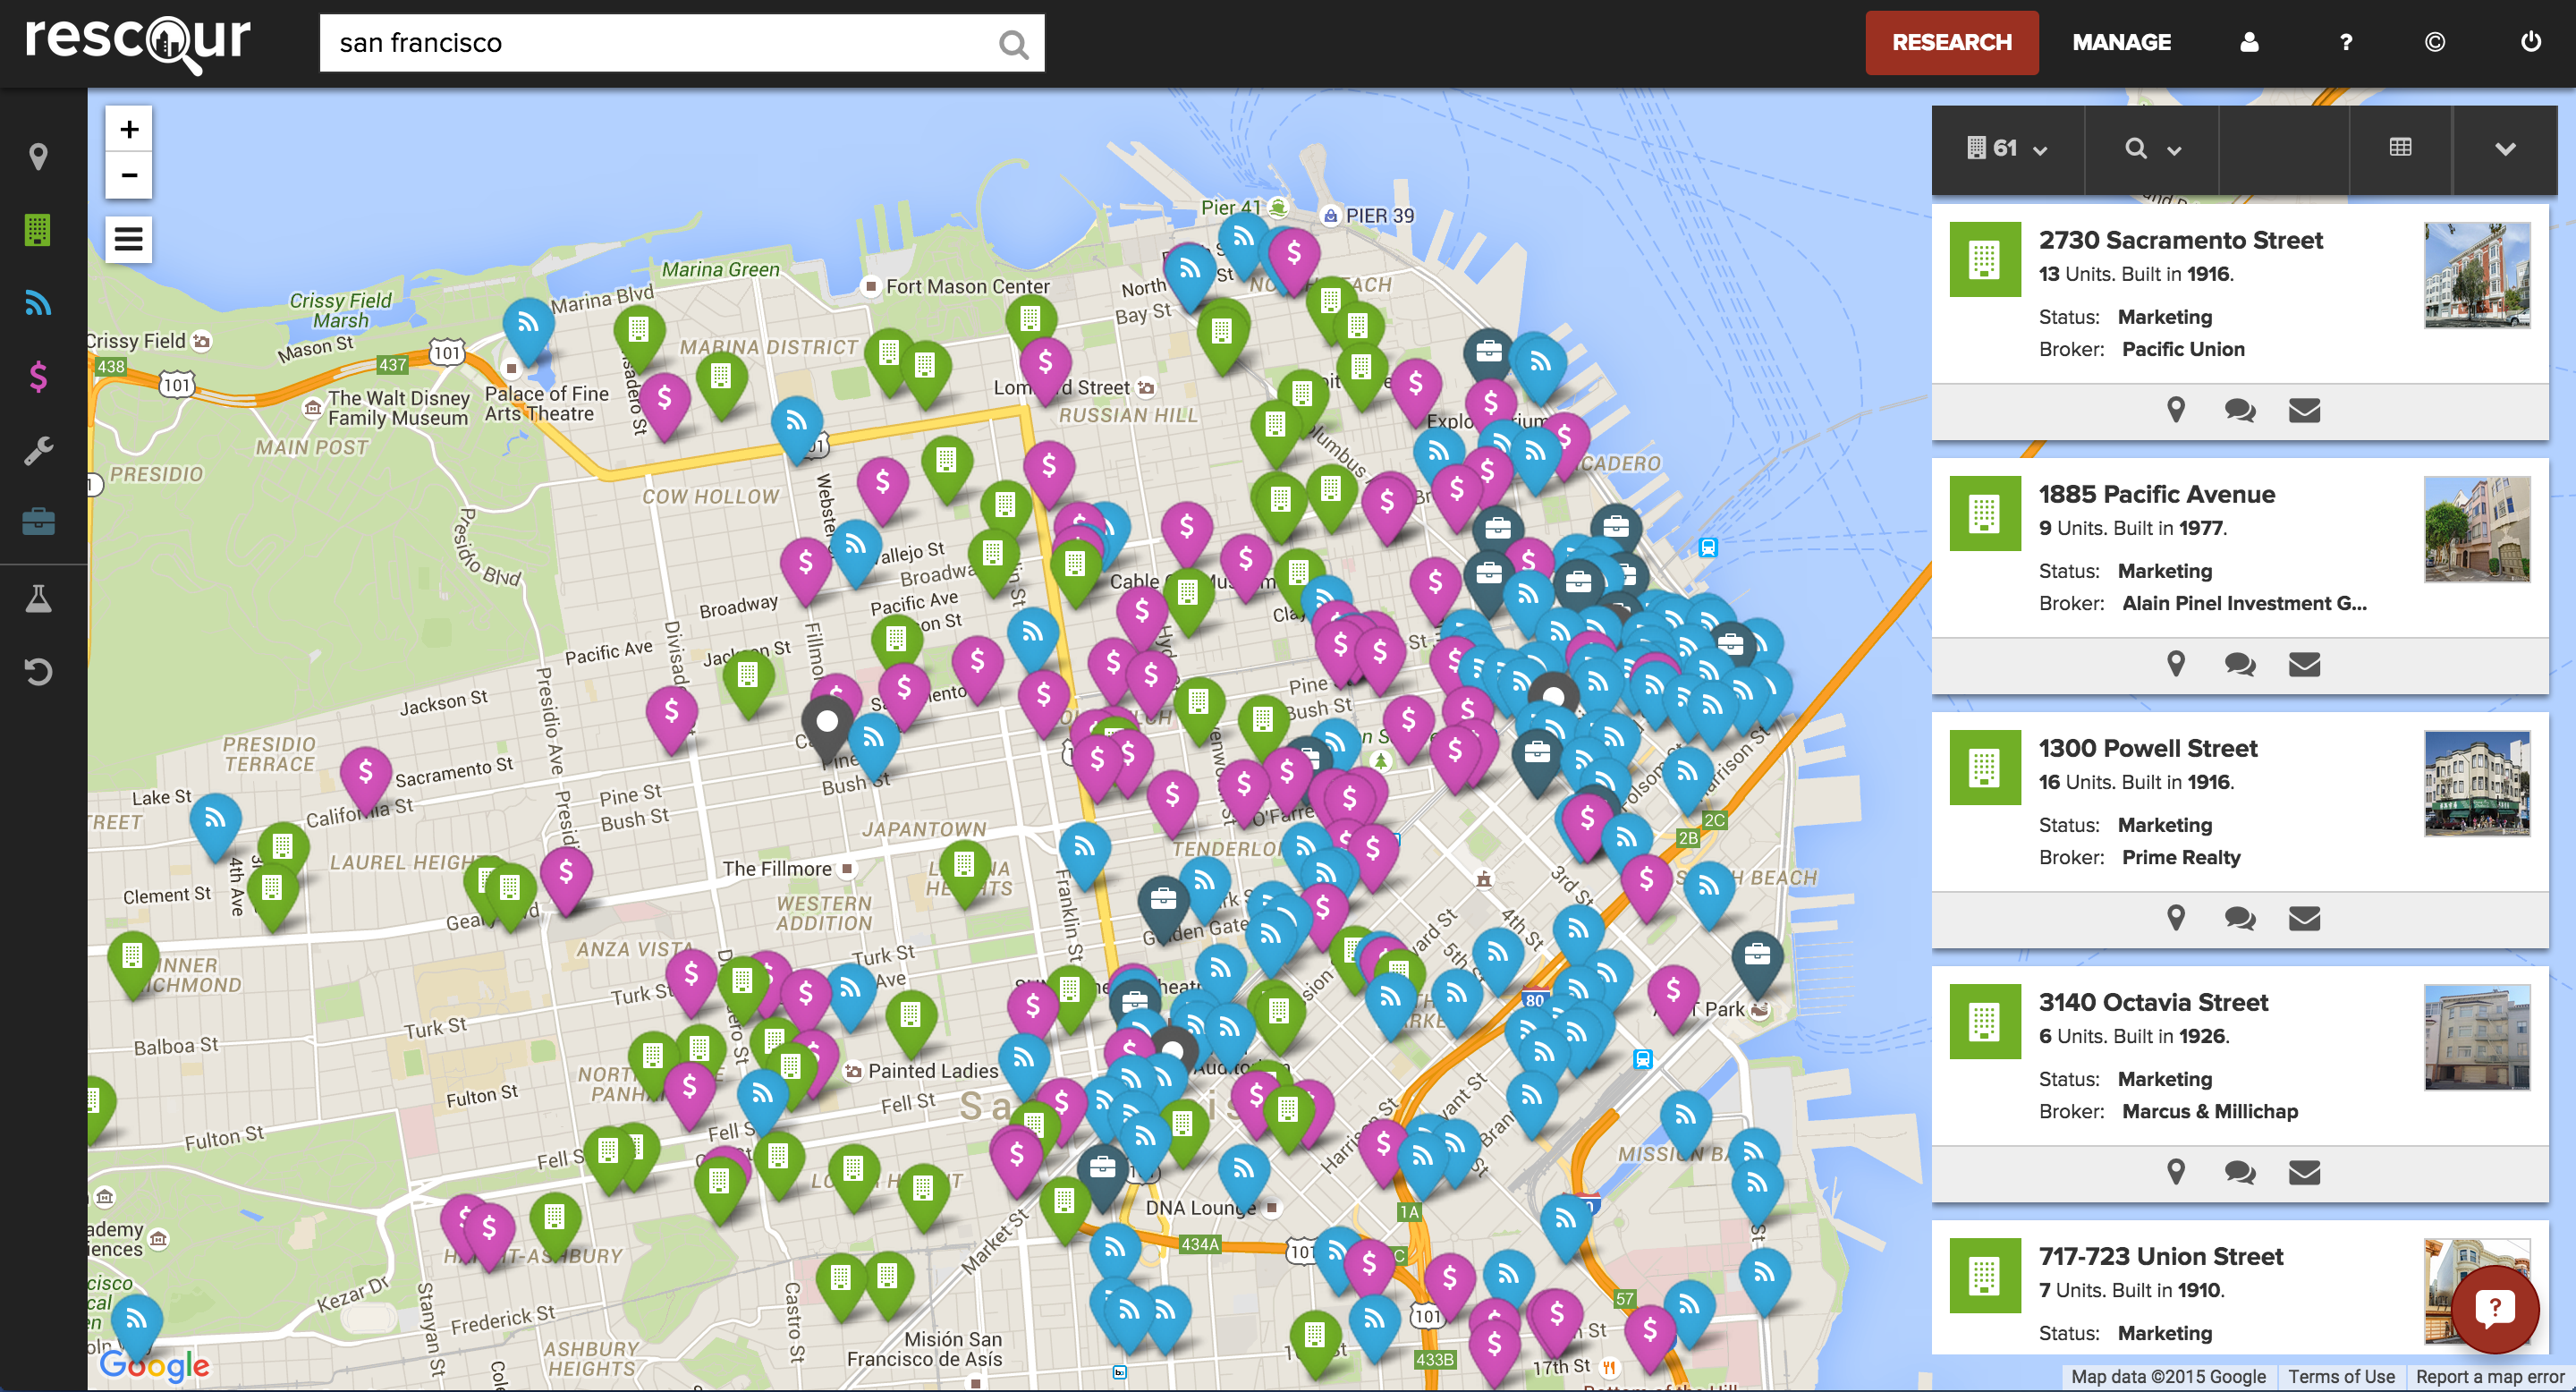
Task: Click the undo reset icon in sidebar
Action: (38, 671)
